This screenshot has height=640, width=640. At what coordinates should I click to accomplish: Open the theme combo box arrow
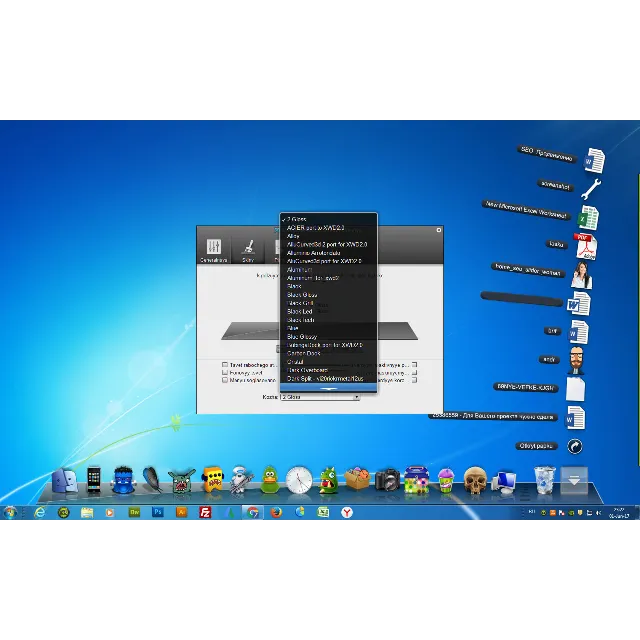(356, 397)
